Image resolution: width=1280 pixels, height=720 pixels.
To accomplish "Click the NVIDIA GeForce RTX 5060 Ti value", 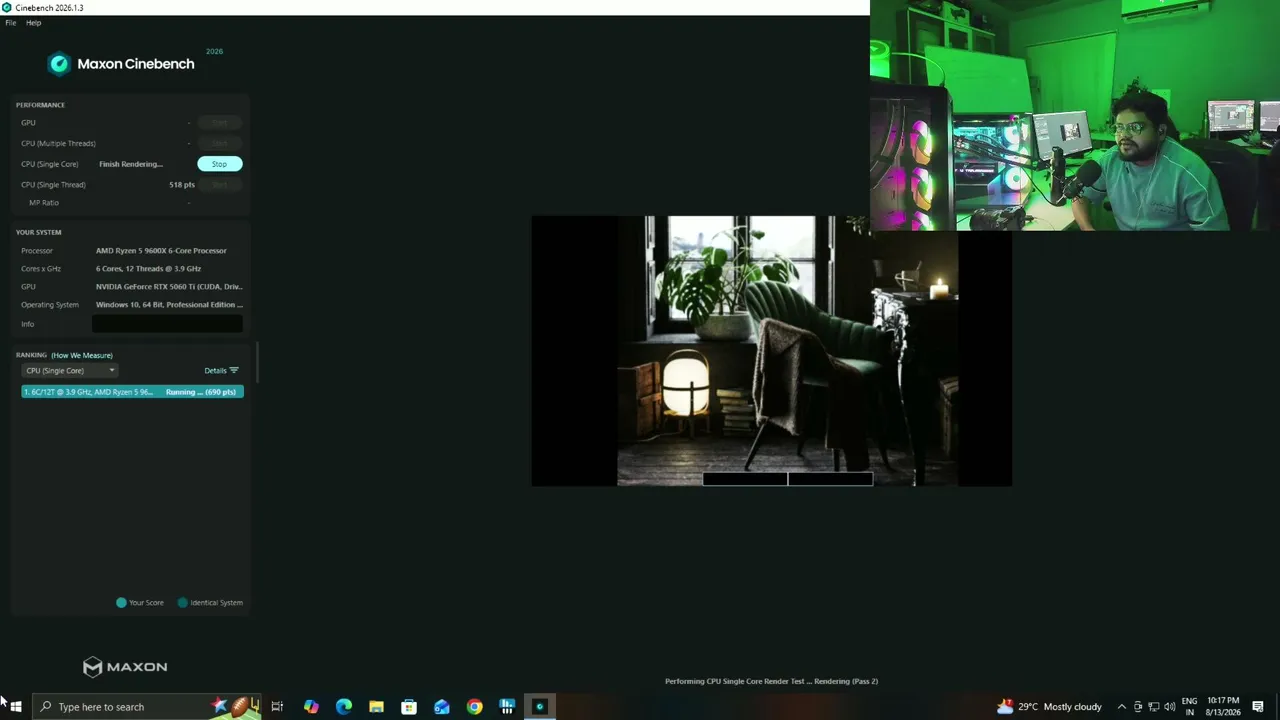I will (169, 287).
